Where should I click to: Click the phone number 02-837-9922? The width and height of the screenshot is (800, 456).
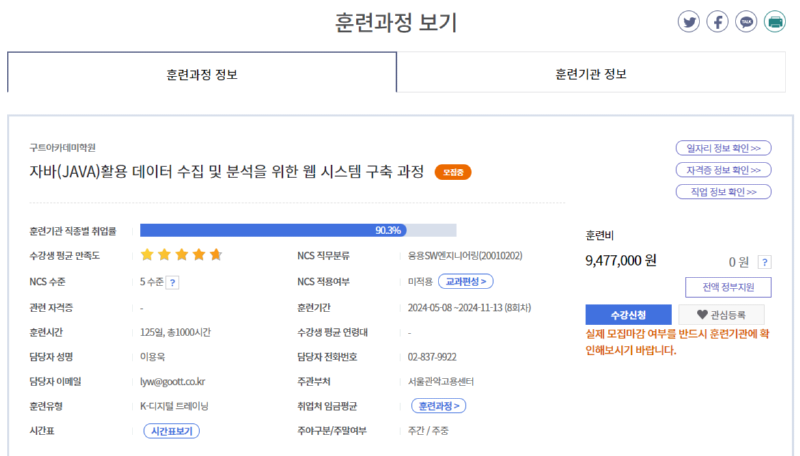click(432, 357)
